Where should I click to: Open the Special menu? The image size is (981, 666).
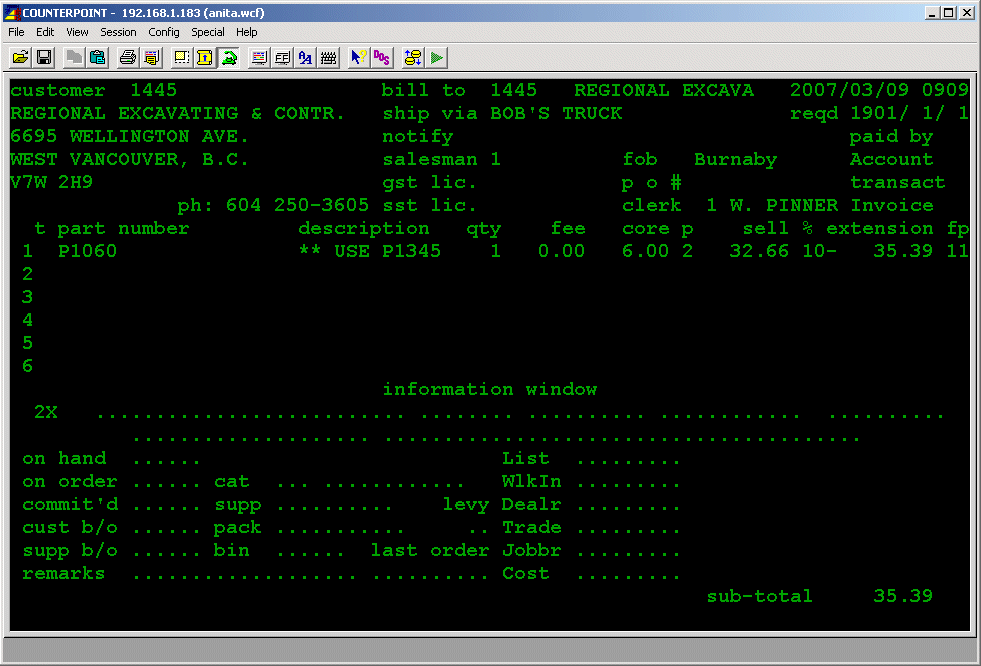(208, 32)
